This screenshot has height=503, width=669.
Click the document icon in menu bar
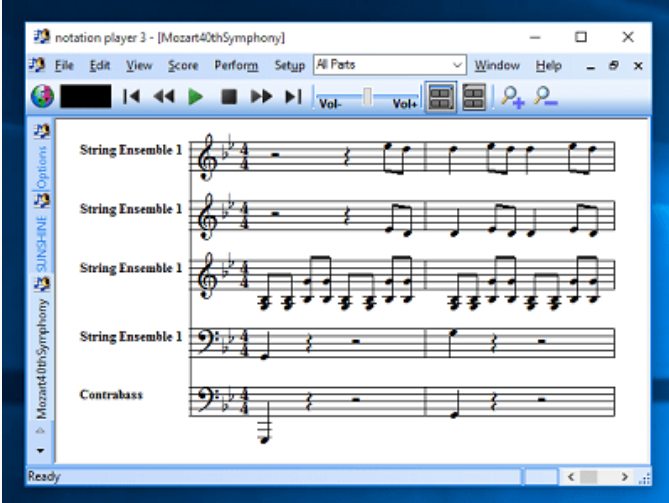pos(37,65)
